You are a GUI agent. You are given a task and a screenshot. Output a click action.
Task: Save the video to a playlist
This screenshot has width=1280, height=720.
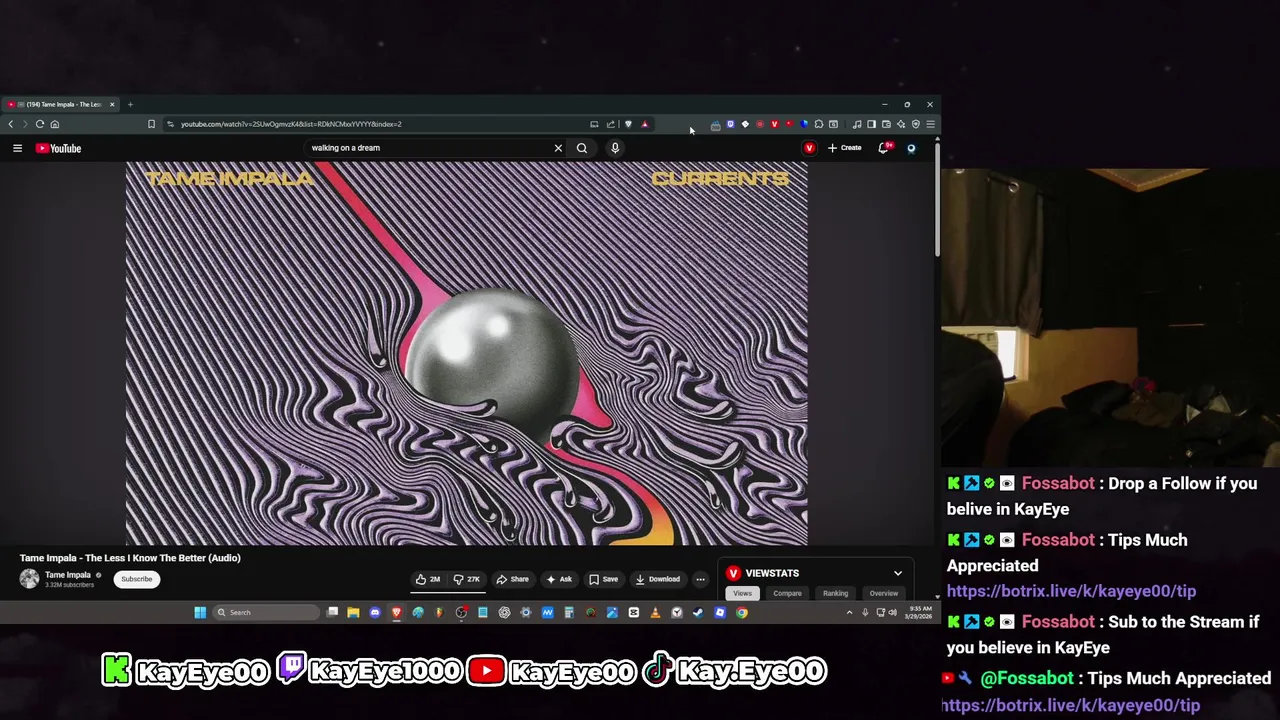point(603,579)
